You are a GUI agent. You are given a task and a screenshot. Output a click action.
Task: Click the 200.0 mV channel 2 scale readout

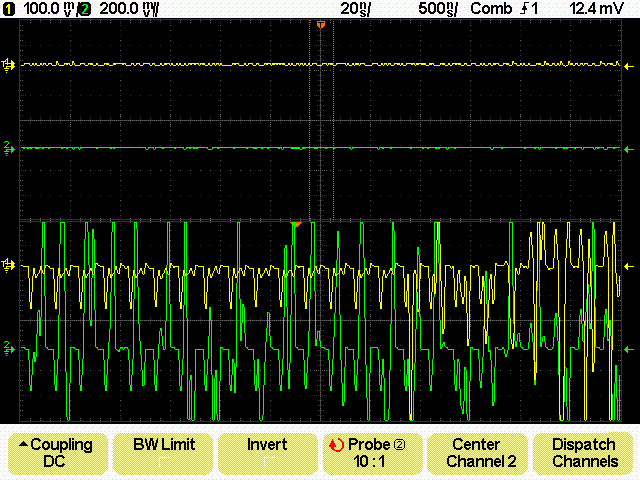pos(129,9)
